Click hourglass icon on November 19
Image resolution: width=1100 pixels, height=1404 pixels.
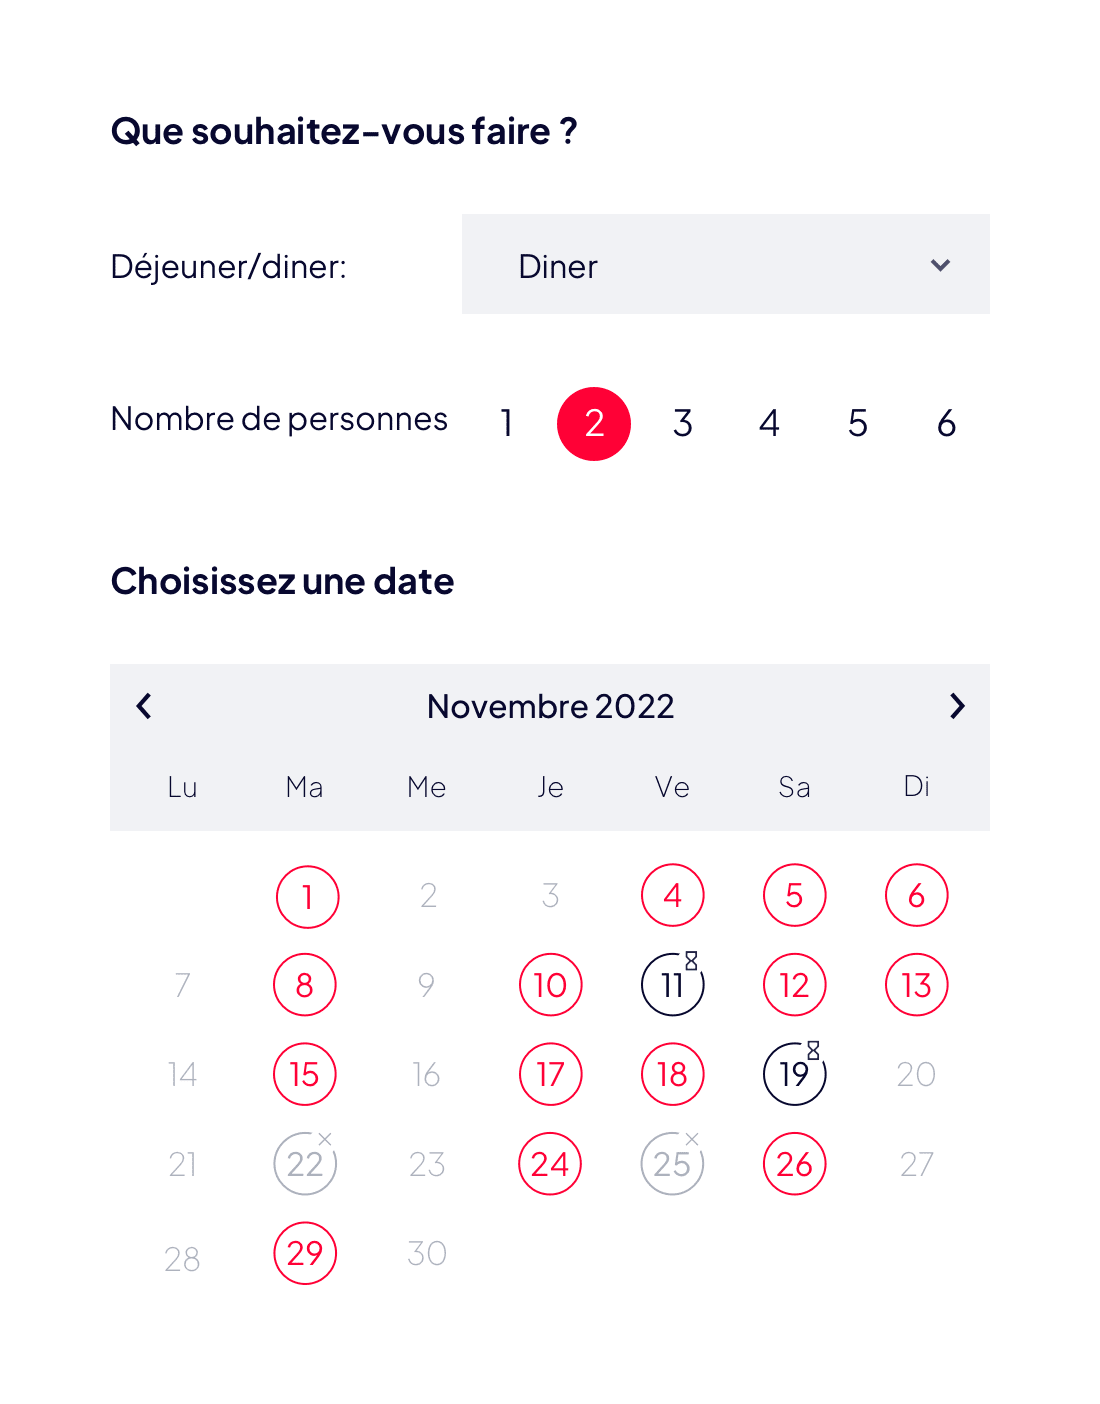[x=813, y=1050]
